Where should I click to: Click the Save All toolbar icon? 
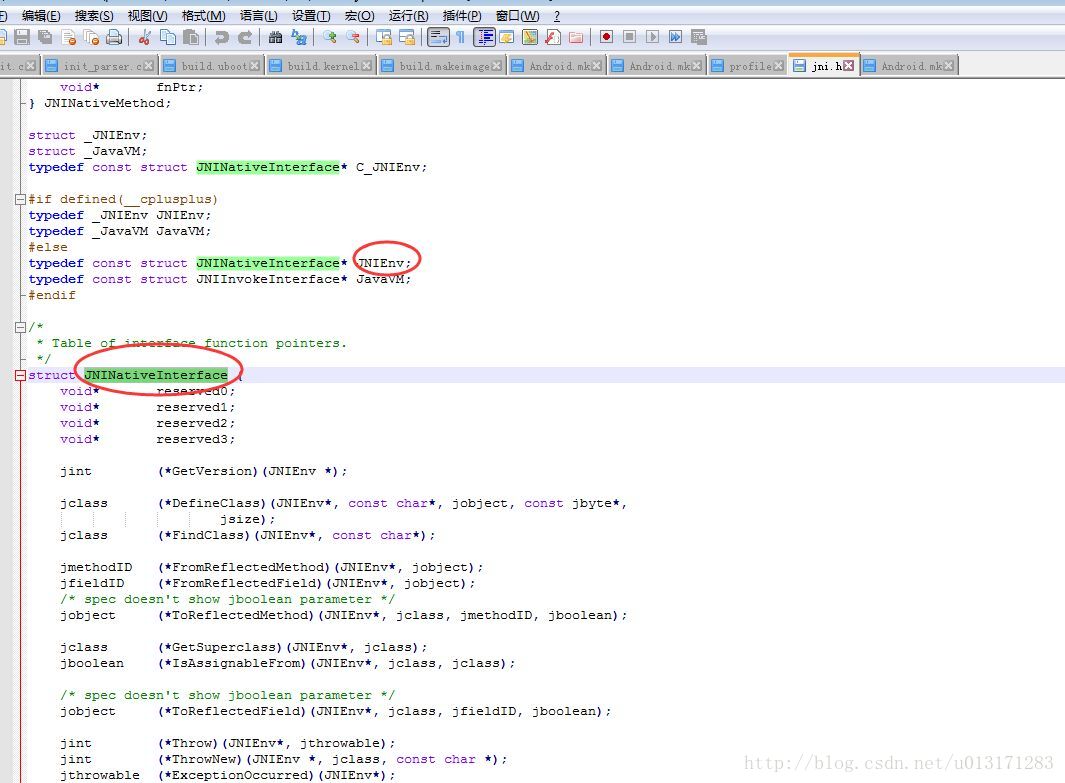coord(45,37)
